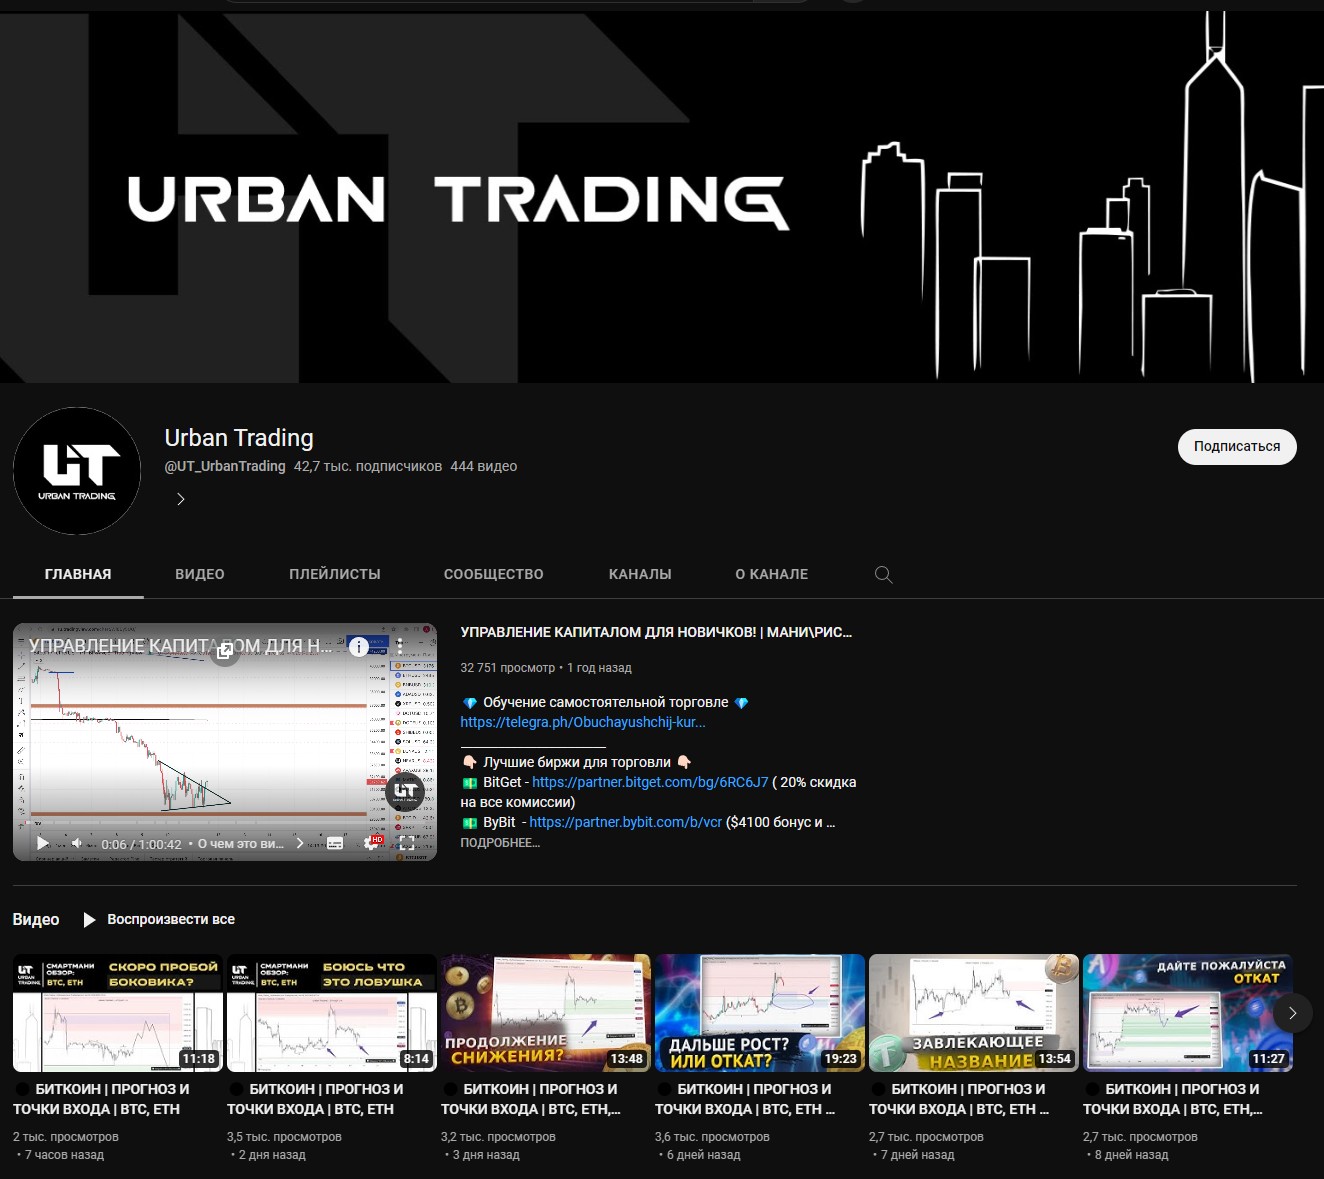Open thumbnail ПРОДОЛЖЕНИЕ СНИЖЕНИЯ?

pos(546,1013)
